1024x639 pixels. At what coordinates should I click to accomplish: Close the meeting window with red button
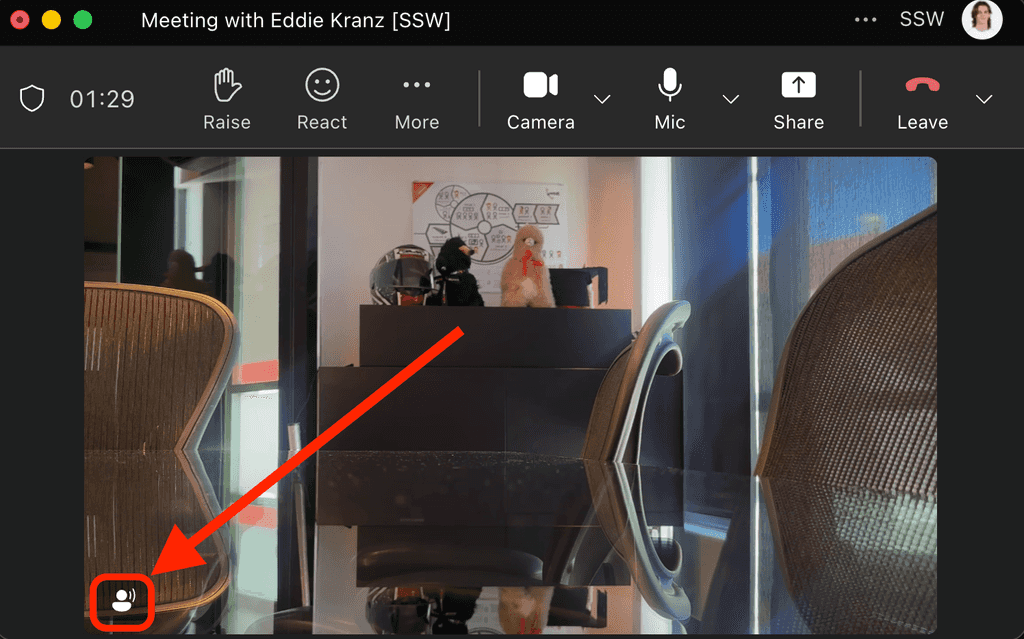[x=19, y=20]
